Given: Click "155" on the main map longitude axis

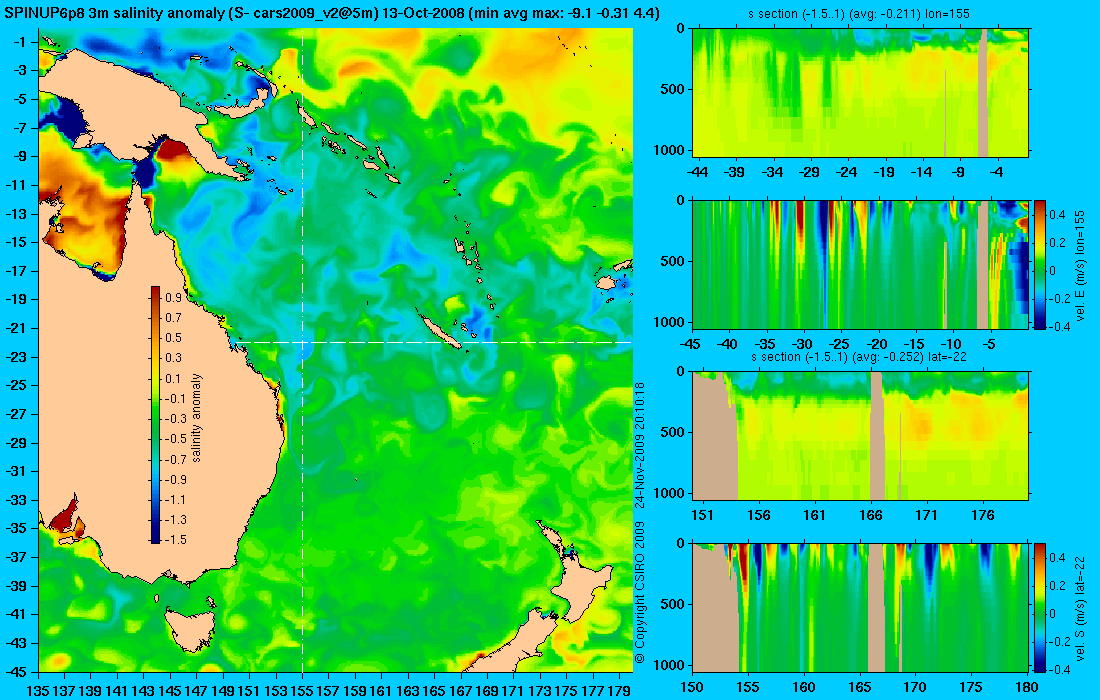Looking at the screenshot, I should coord(302,691).
